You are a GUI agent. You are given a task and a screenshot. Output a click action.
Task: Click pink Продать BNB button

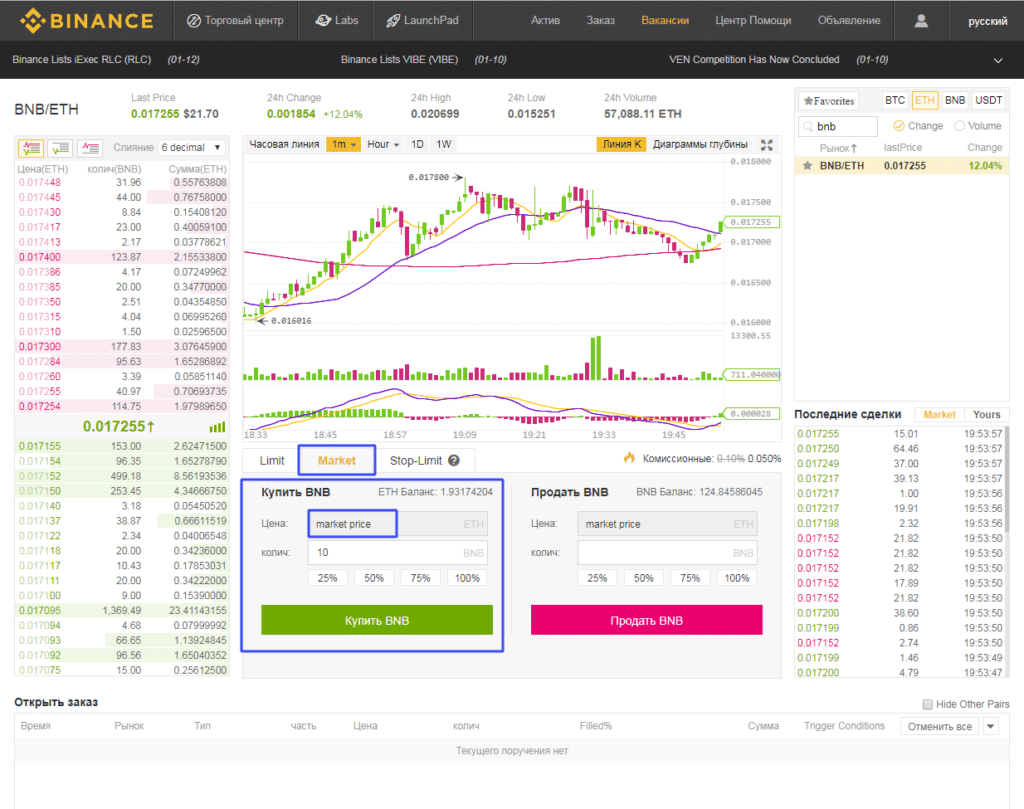point(647,620)
